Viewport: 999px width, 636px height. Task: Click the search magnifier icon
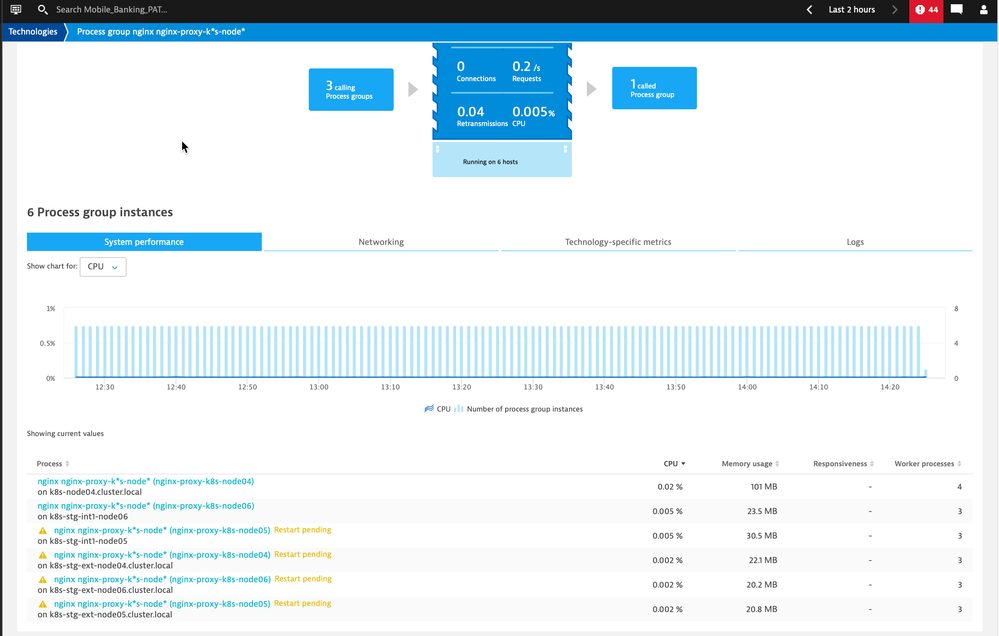pos(42,10)
